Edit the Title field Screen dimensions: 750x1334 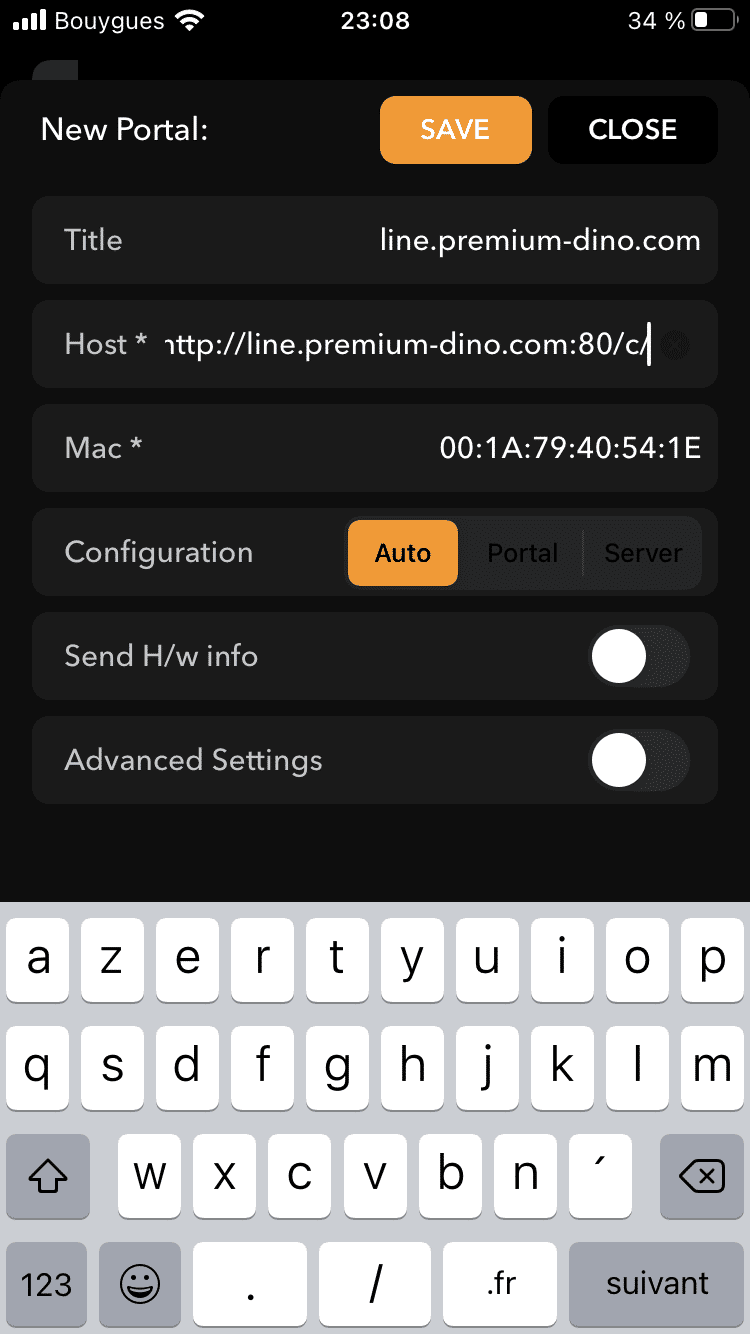pos(375,240)
